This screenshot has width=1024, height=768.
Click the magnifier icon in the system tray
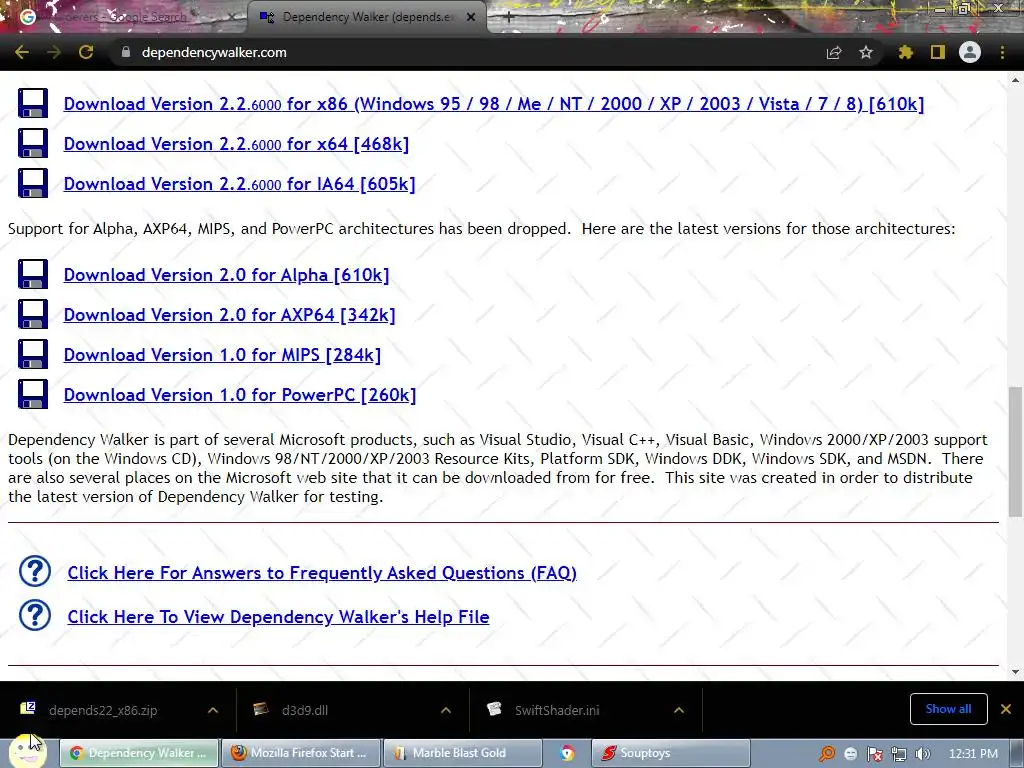pyautogui.click(x=827, y=754)
